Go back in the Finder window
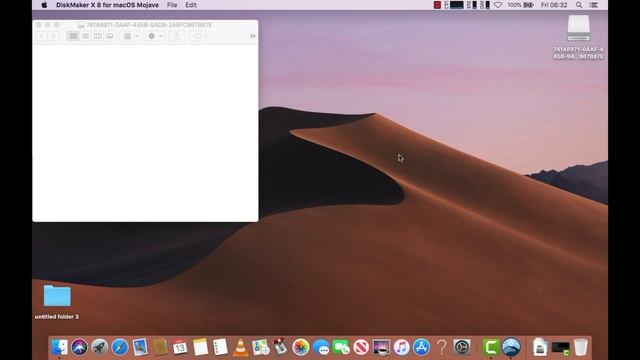Screen dimensions: 640x360 pos(42,36)
